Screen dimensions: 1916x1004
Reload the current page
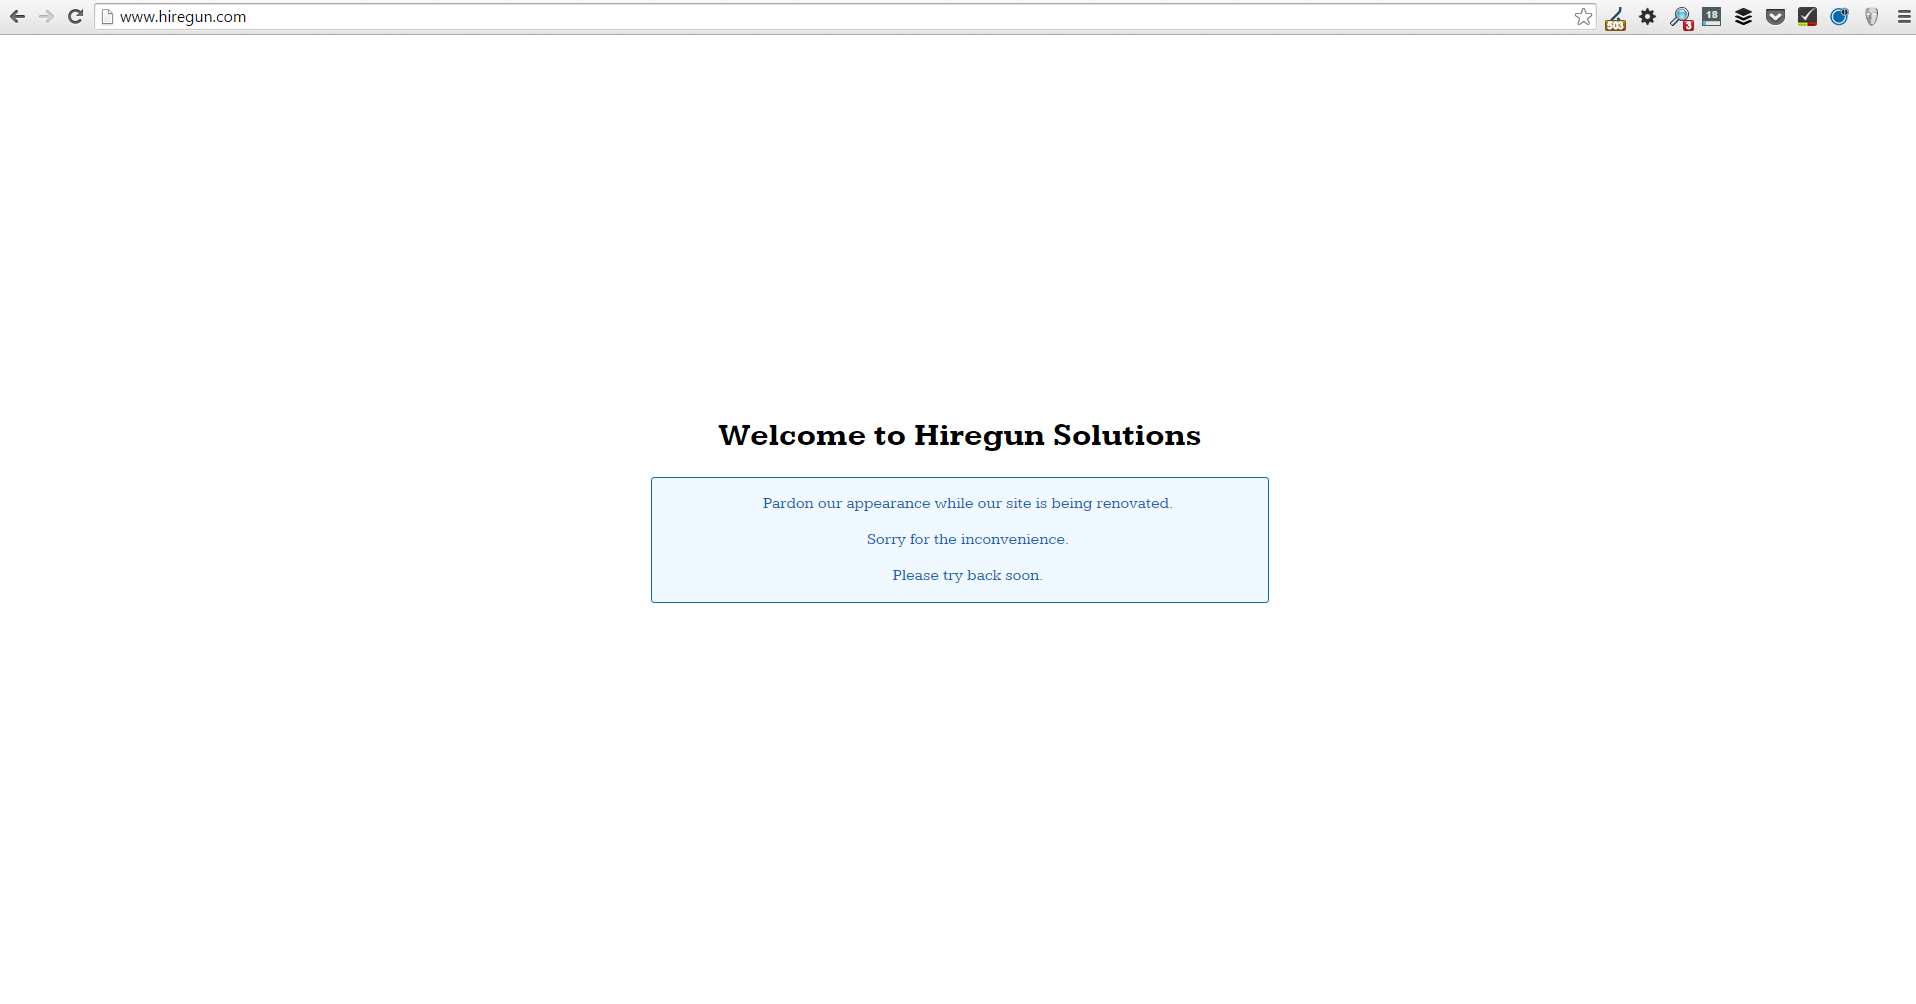75,17
